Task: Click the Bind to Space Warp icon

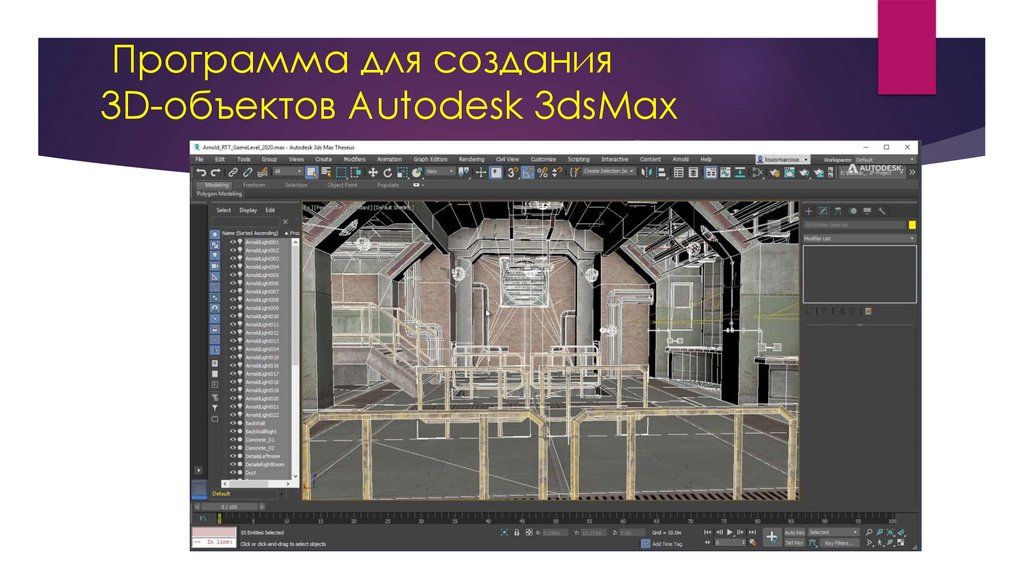Action: tap(263, 172)
